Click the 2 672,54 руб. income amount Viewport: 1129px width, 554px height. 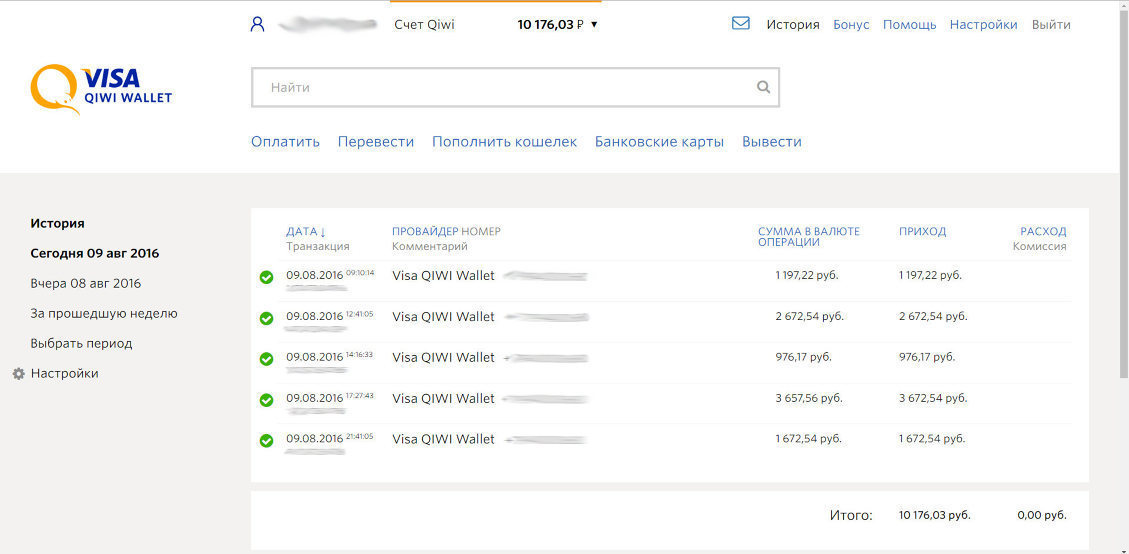tap(933, 316)
